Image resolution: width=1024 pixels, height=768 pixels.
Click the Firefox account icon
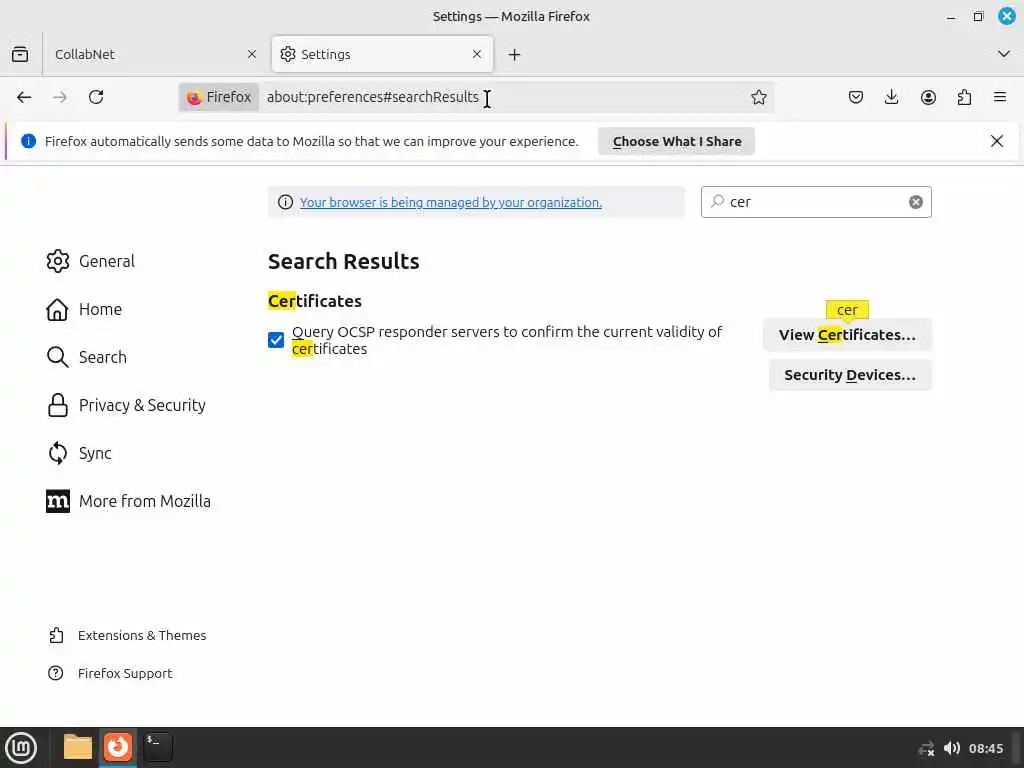(x=928, y=97)
